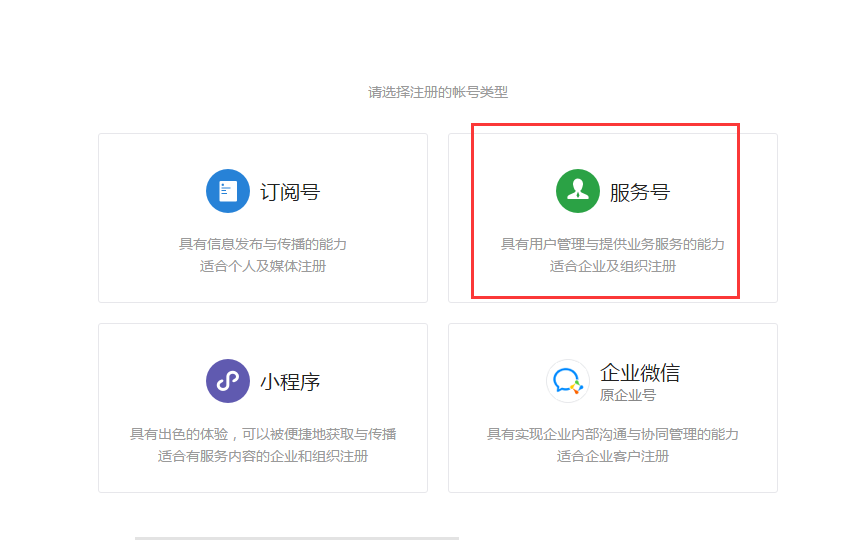The height and width of the screenshot is (540, 843).
Task: Click text 适合个人及媒体注册
Action: tap(263, 266)
